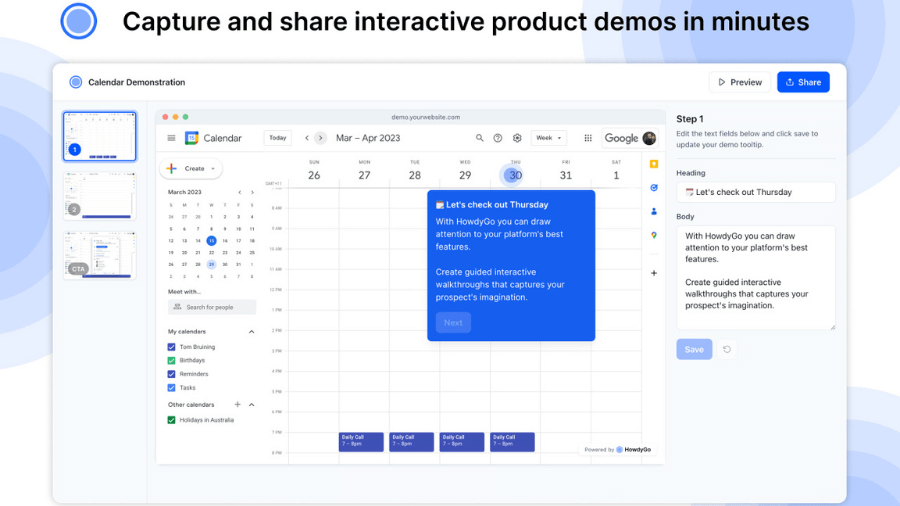This screenshot has height=506, width=900.
Task: Click the blue Share button
Action: tap(803, 82)
